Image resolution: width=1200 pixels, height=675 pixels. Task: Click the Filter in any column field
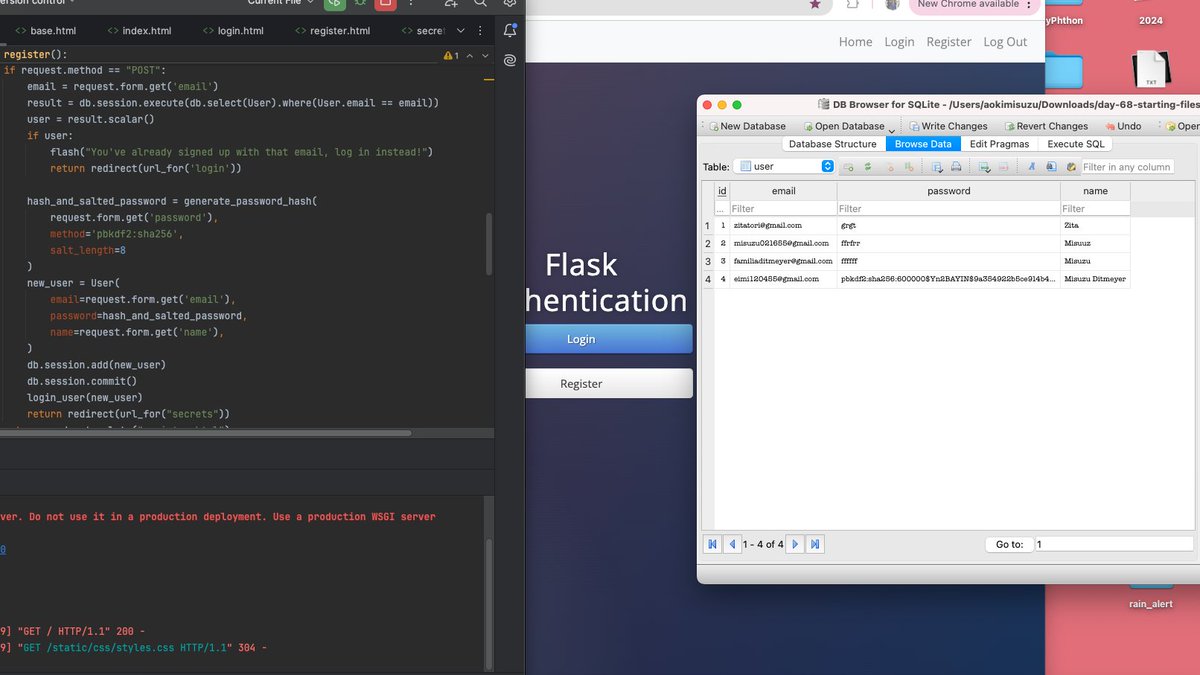pos(1127,167)
